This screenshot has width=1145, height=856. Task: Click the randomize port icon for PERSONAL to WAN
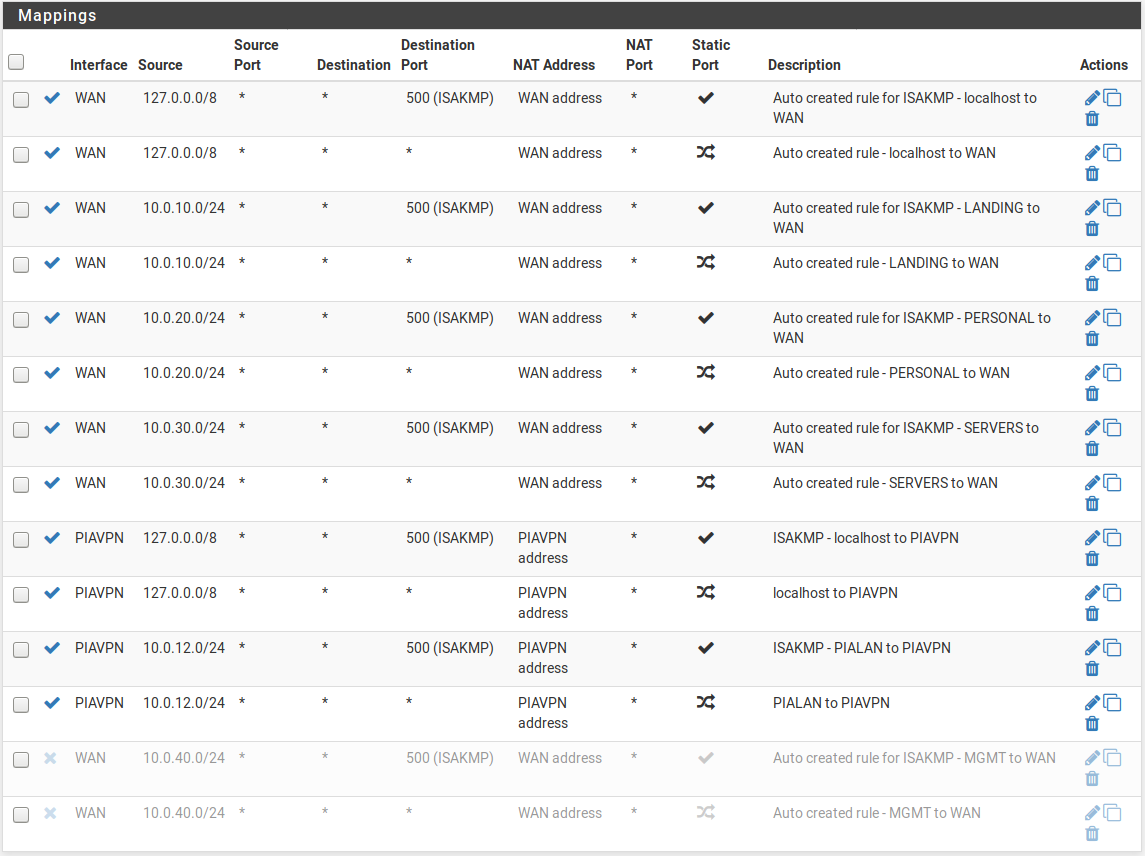(x=705, y=373)
